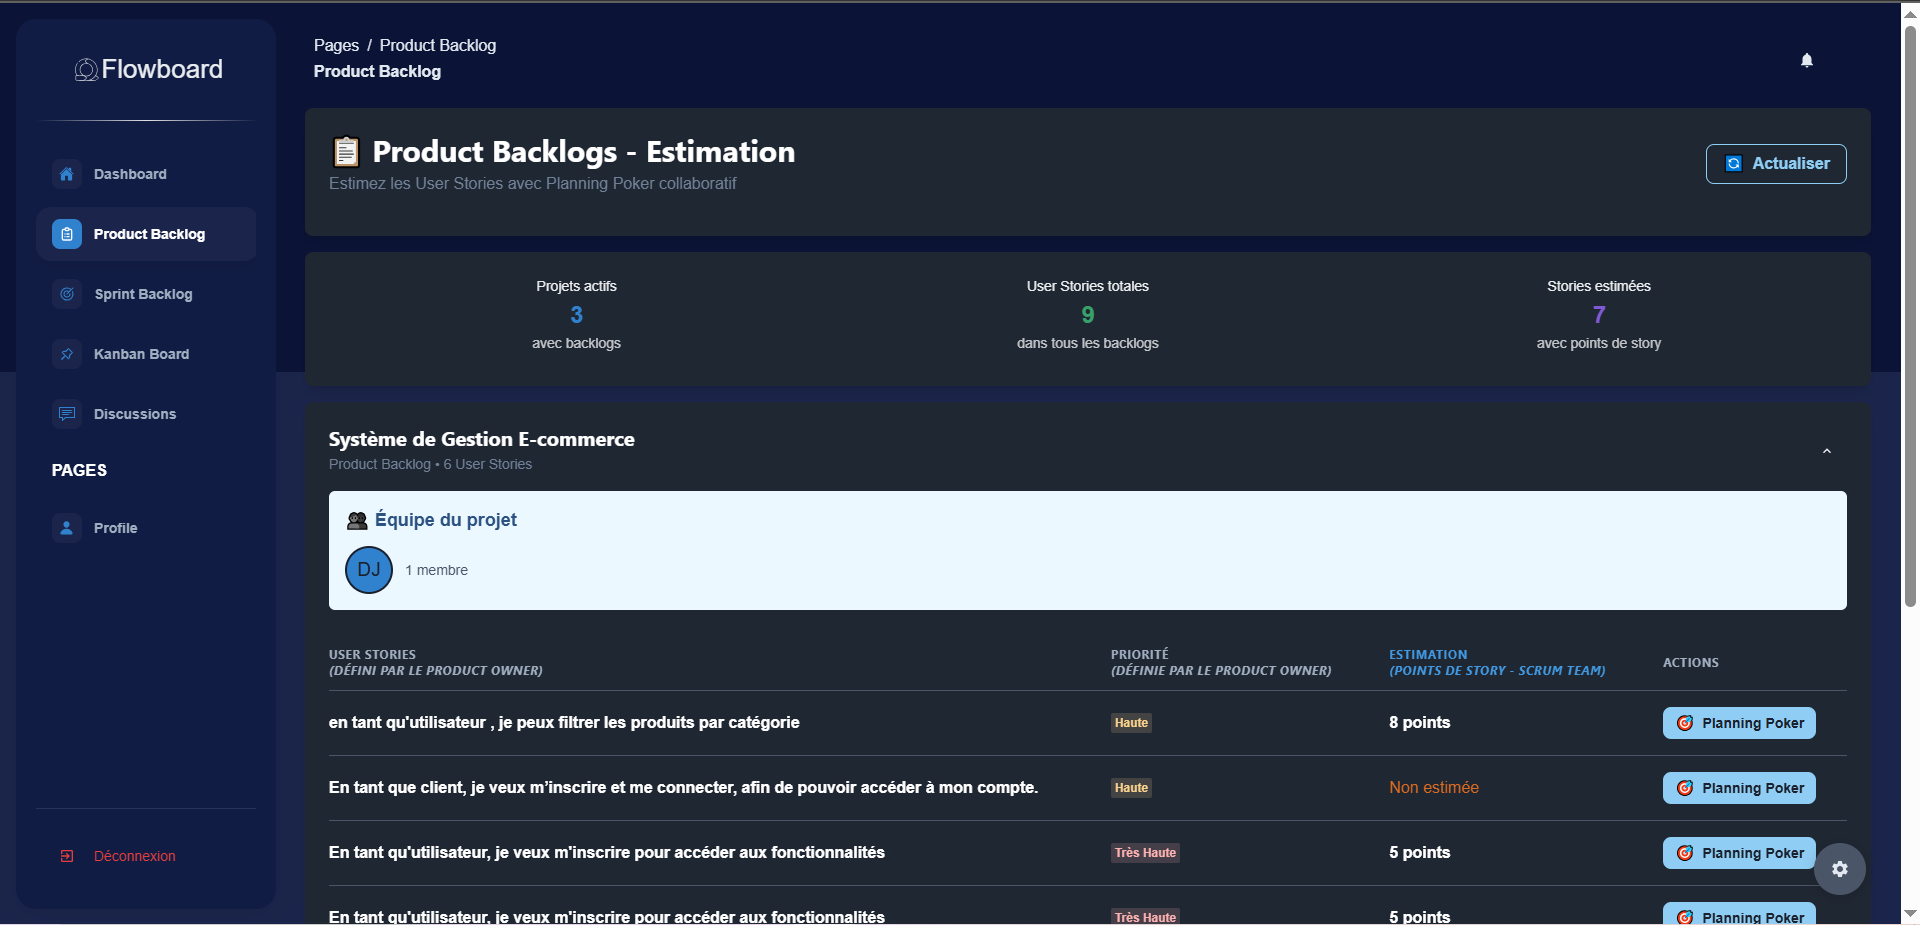Click the Flowboard logo icon
This screenshot has width=1920, height=925.
tap(86, 69)
